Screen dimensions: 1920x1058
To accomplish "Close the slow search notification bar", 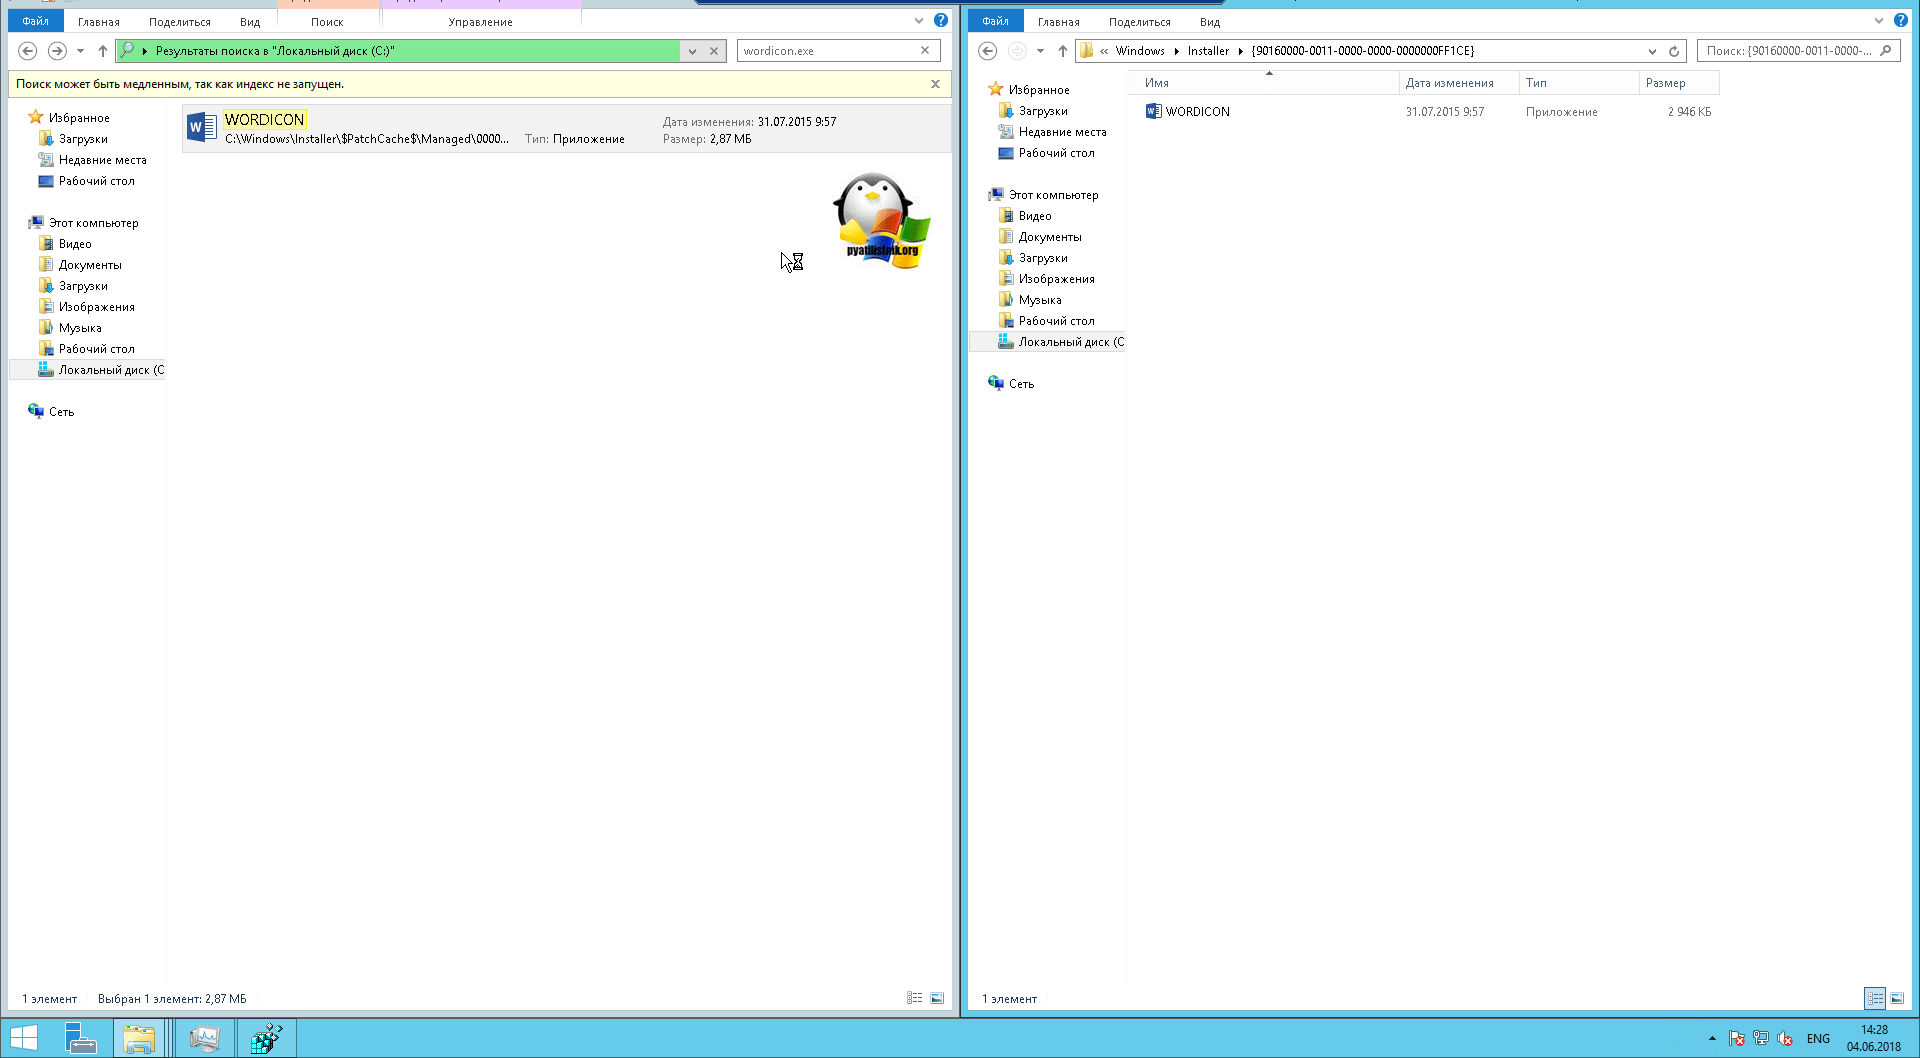I will [x=935, y=84].
